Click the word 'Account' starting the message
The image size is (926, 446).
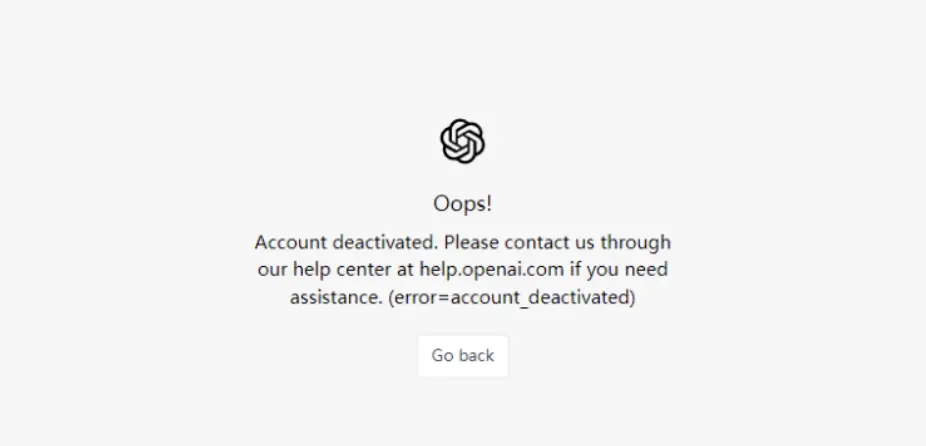291,242
